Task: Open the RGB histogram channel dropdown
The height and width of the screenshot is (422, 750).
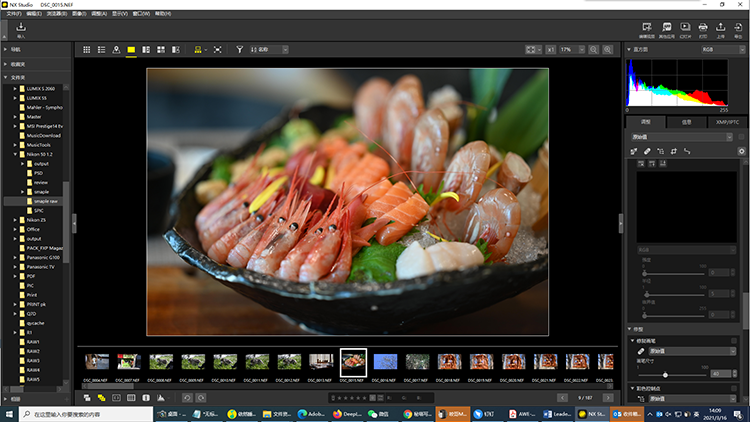Action: 720,49
